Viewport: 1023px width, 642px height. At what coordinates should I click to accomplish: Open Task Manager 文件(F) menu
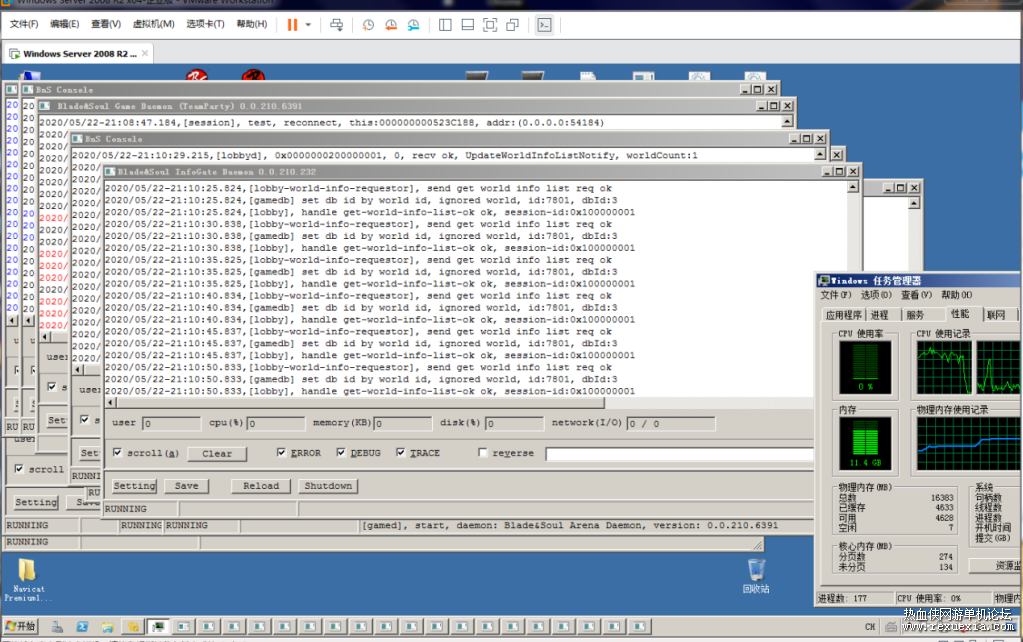(836, 295)
